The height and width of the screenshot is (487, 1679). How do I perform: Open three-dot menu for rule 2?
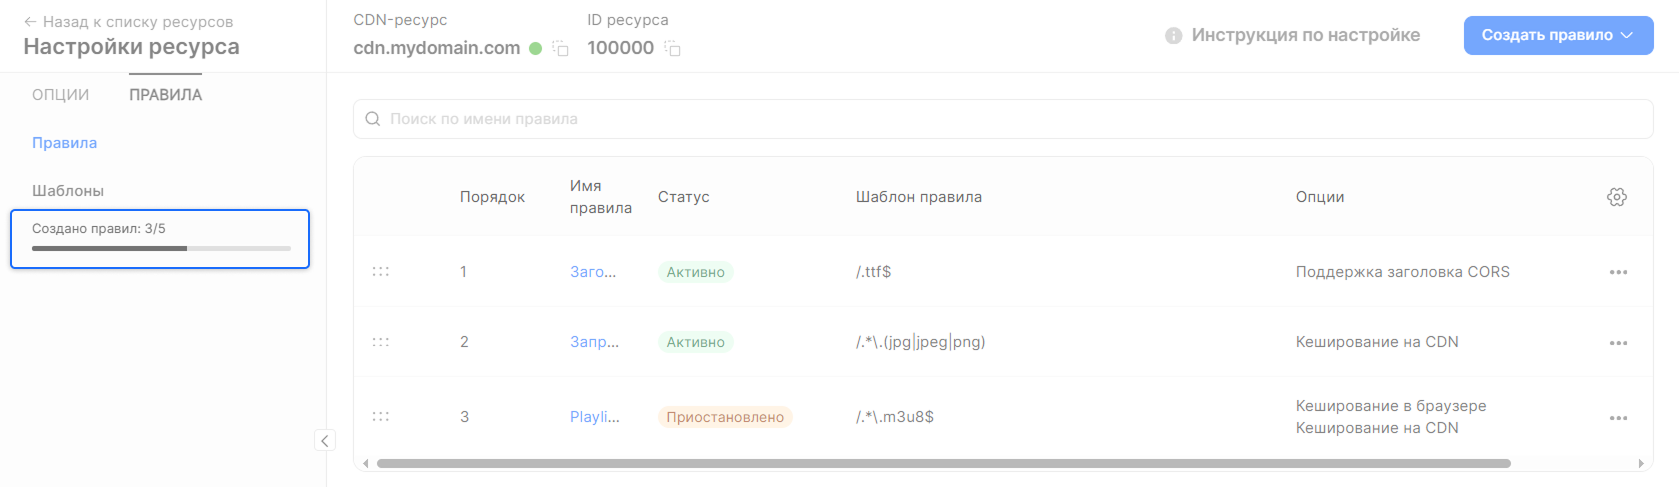pyautogui.click(x=1618, y=343)
